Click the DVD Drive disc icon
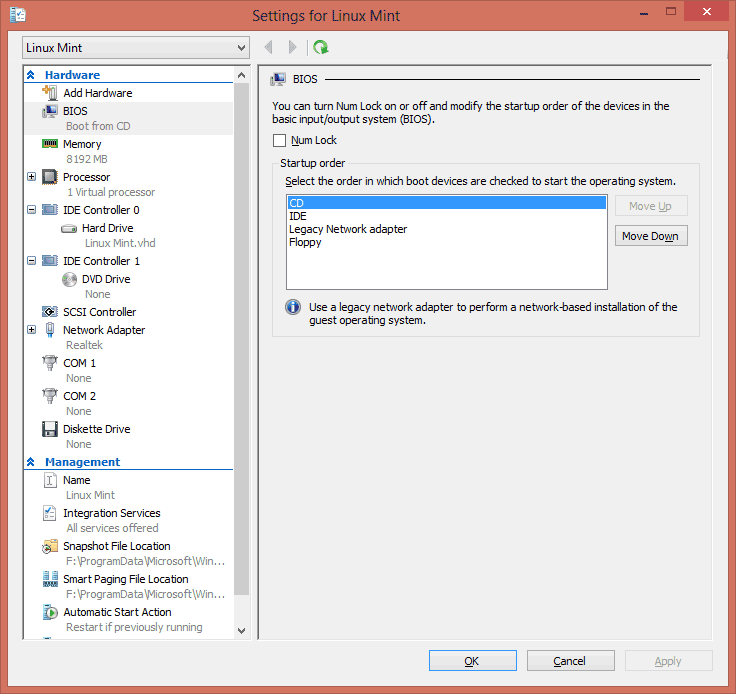 (69, 279)
